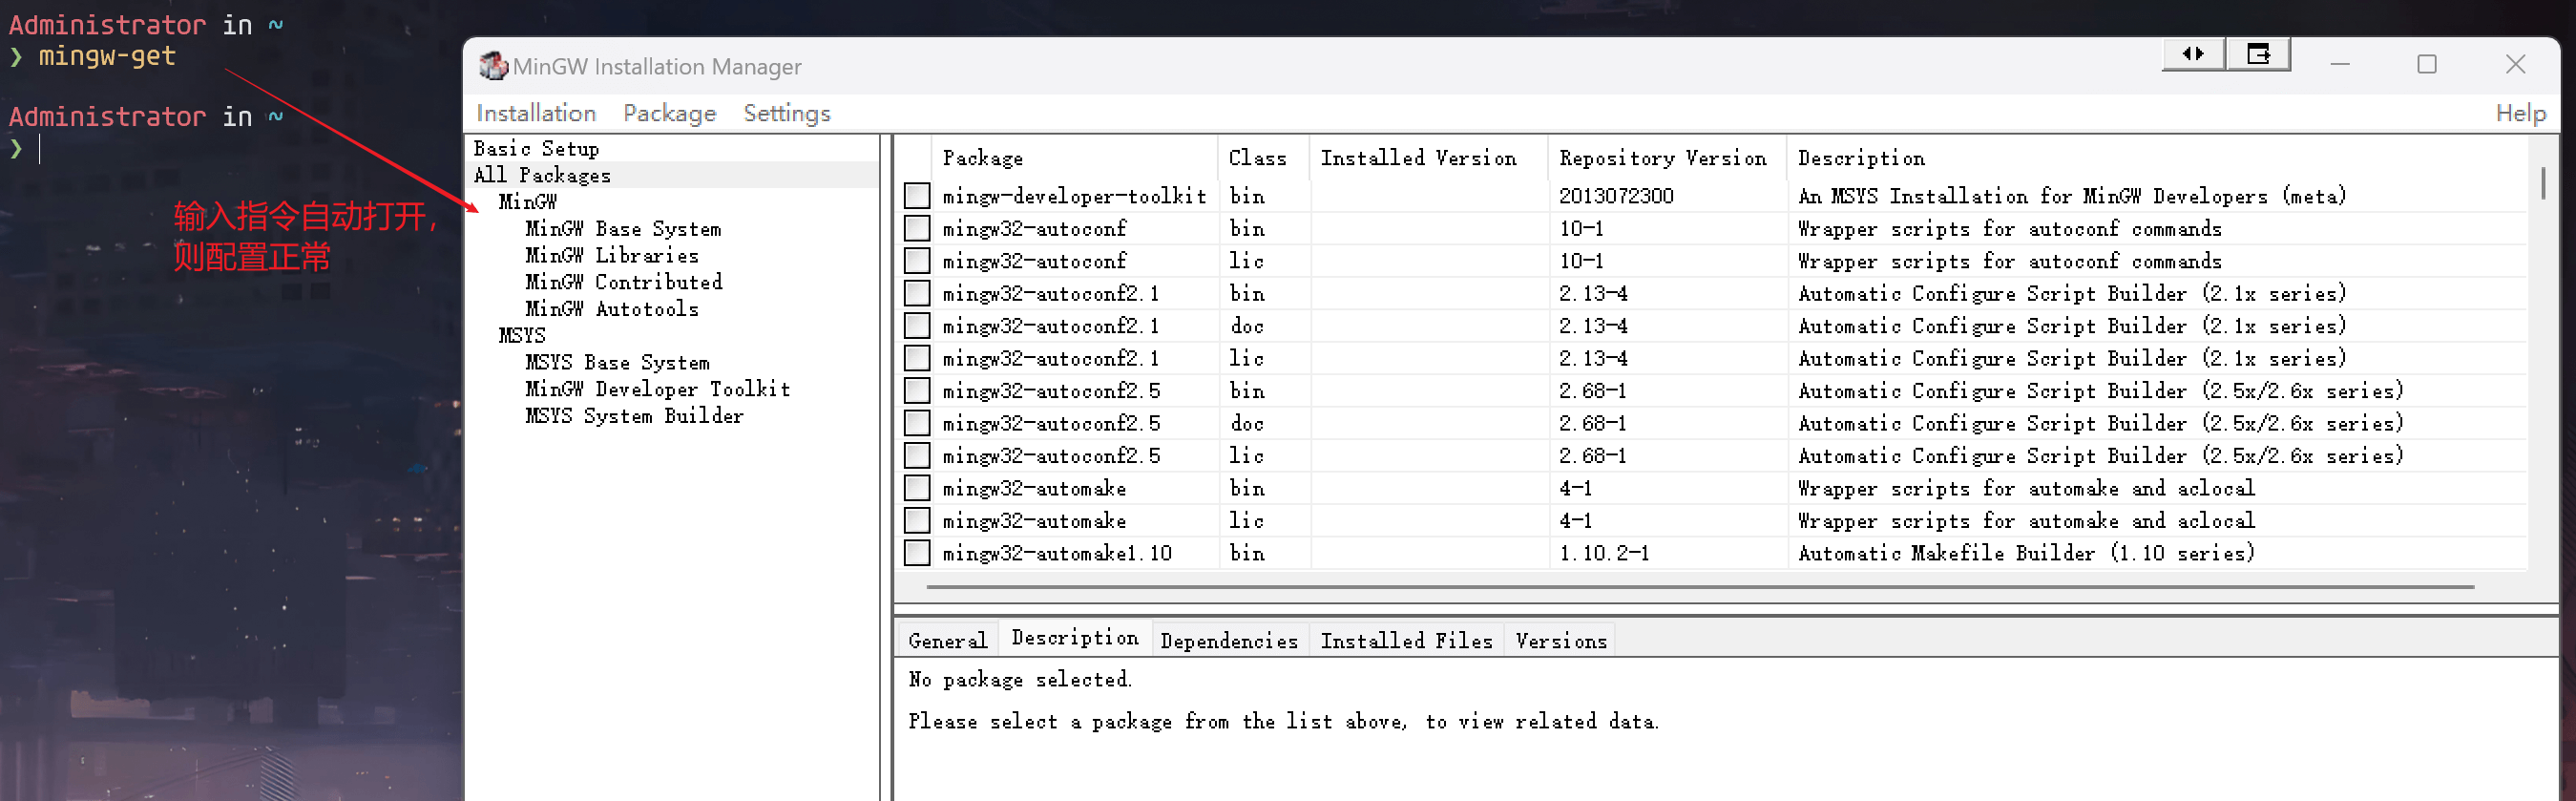
Task: Sort by the Package column header
Action: click(x=1075, y=158)
